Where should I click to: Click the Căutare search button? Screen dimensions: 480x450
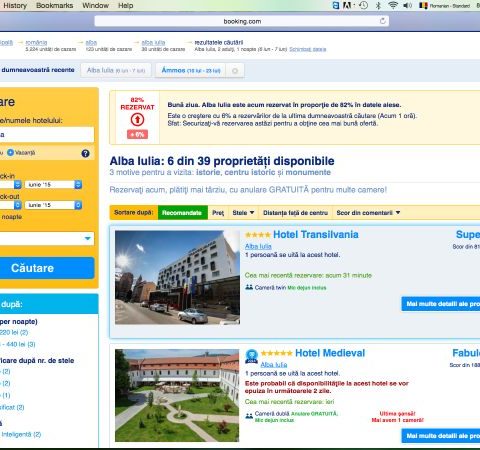click(47, 268)
